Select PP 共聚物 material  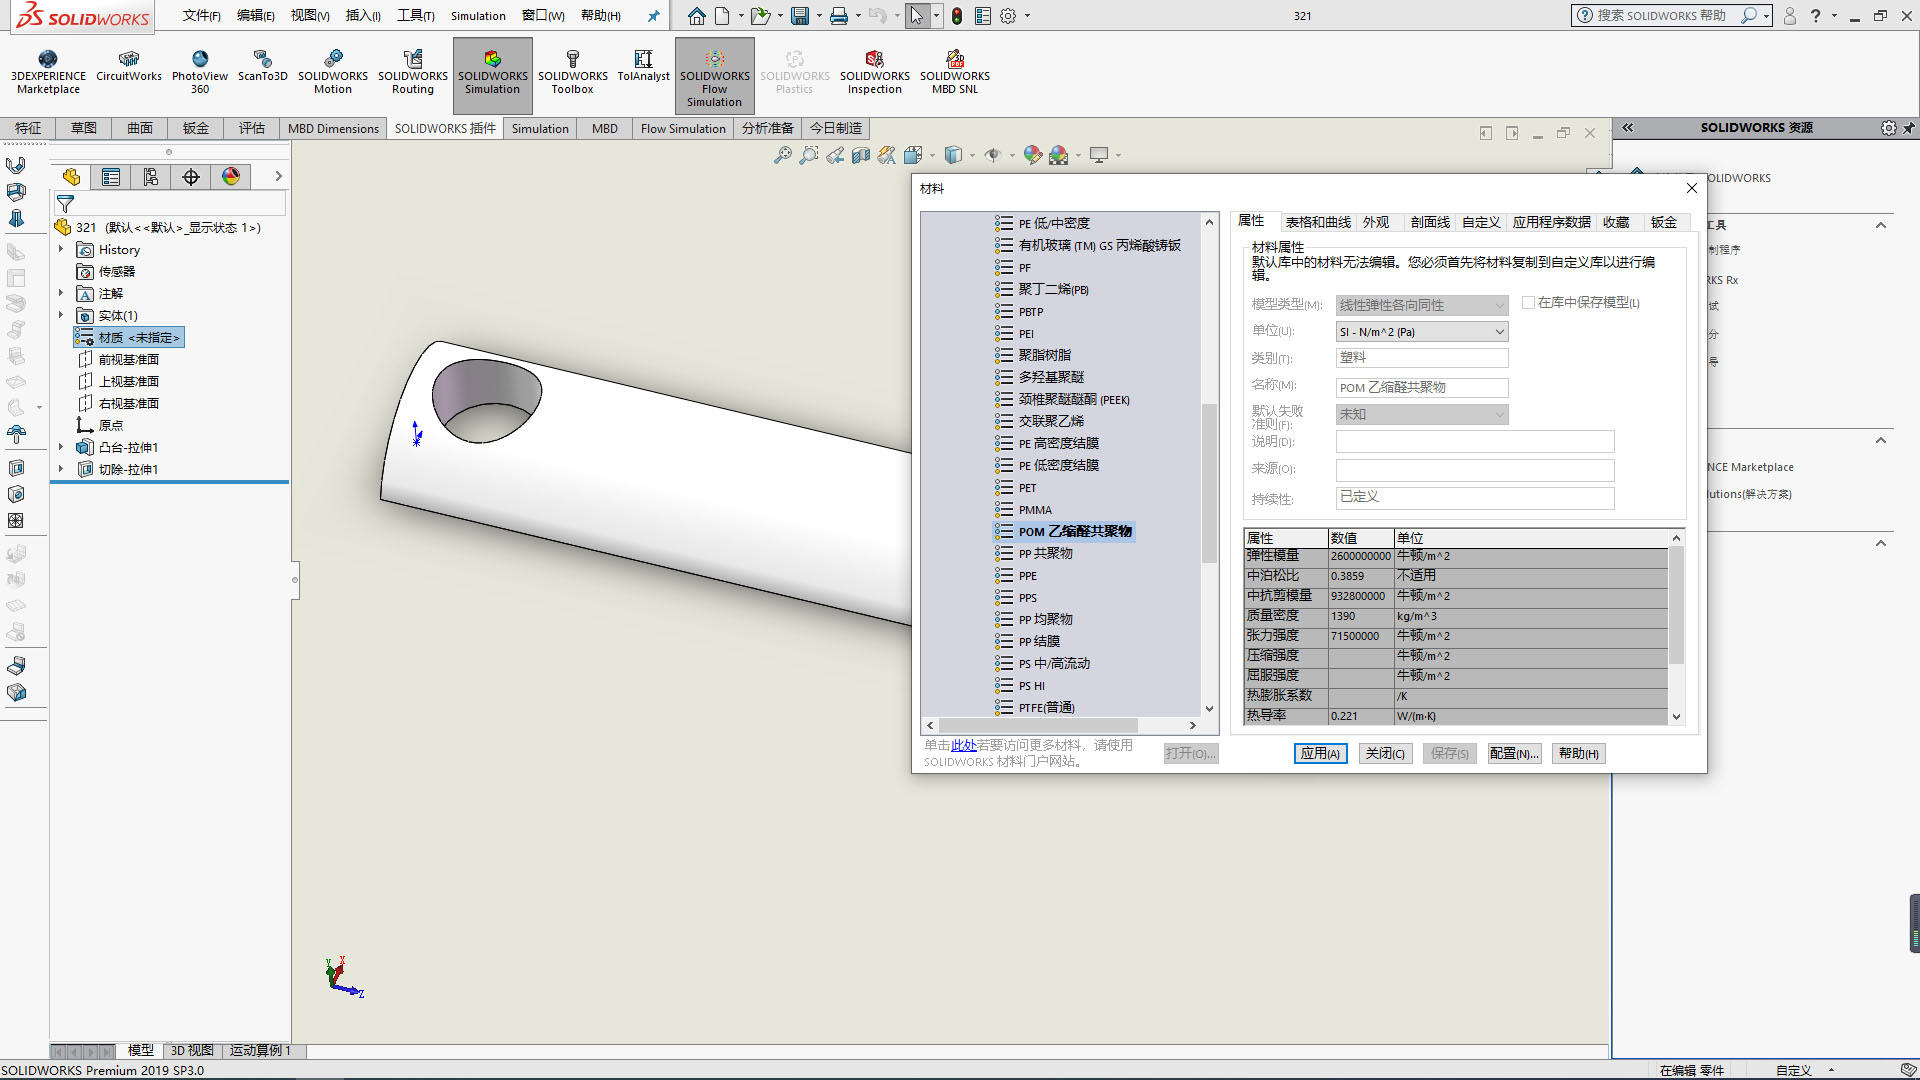point(1045,553)
